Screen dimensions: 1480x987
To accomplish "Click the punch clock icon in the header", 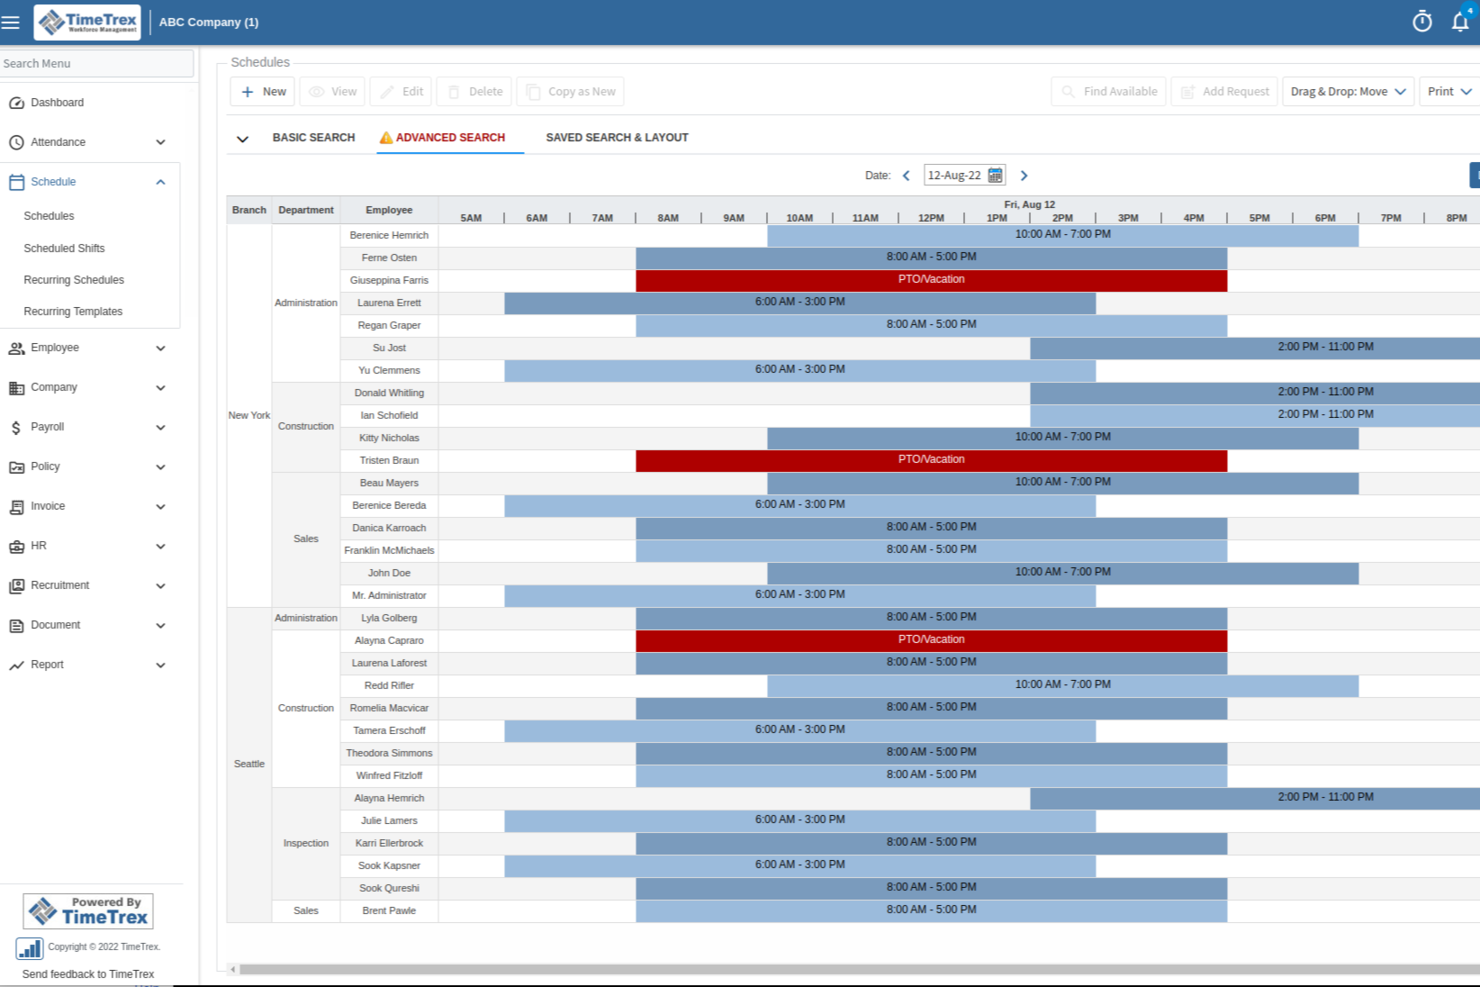I will point(1421,21).
